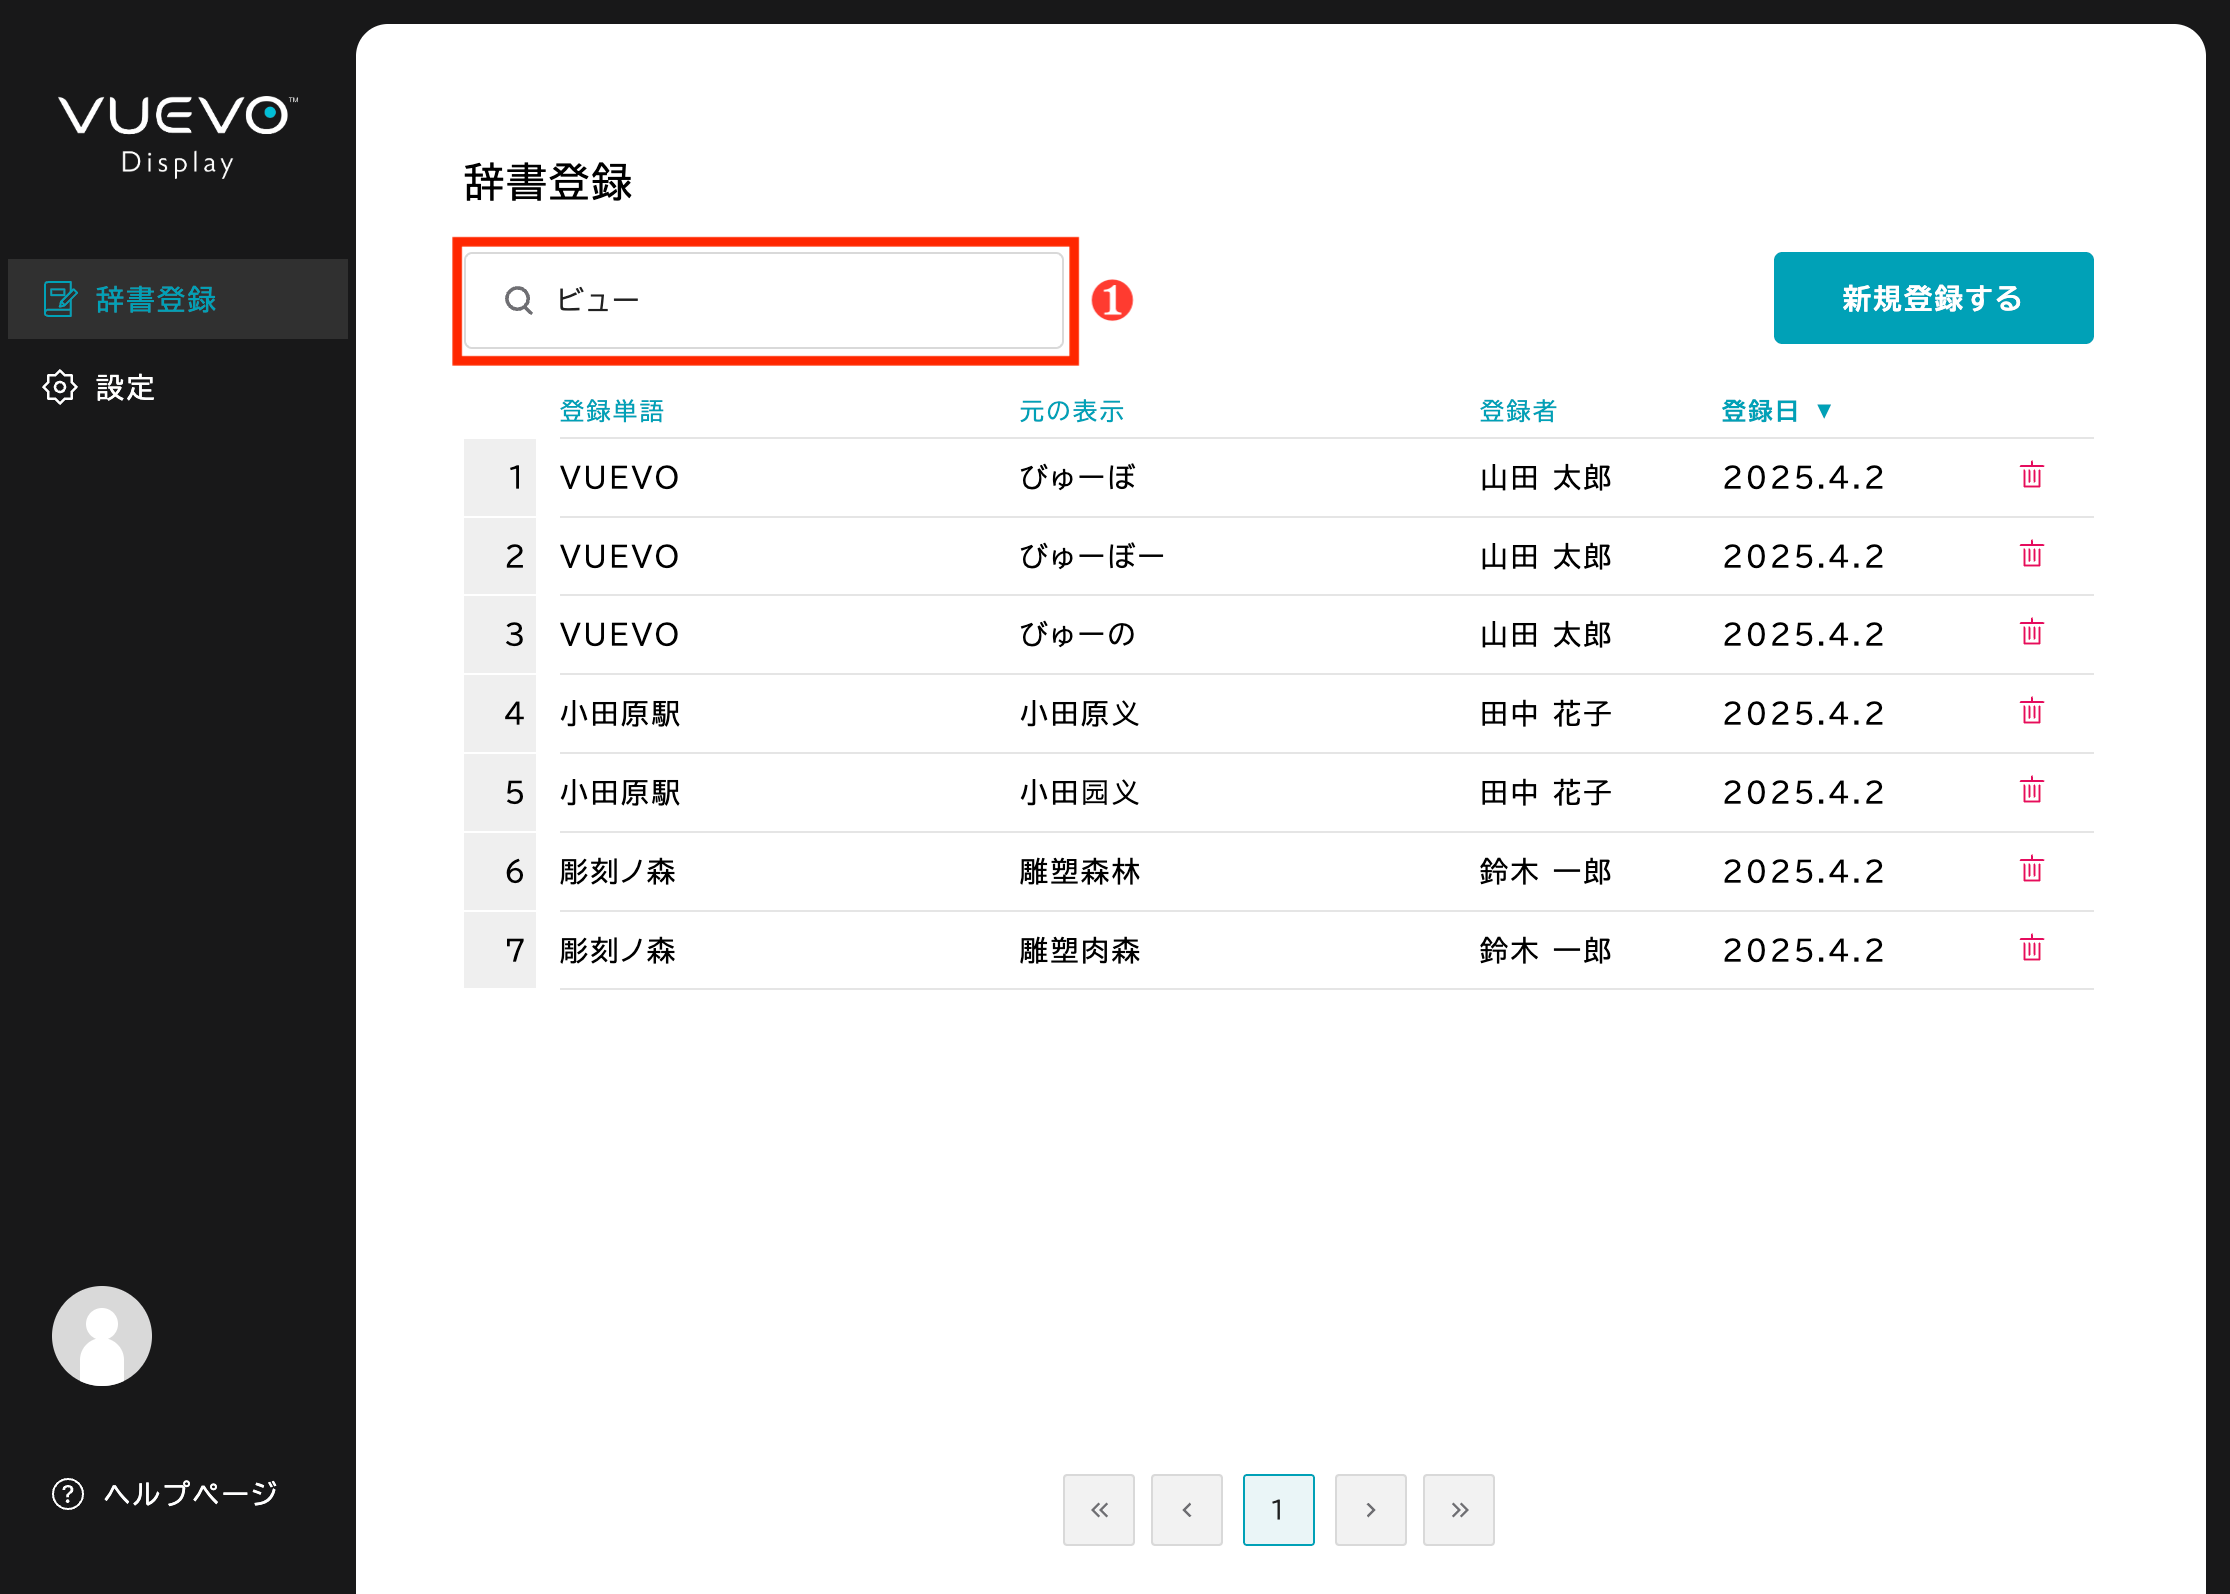Delete the びゅーぼ entry with trash icon
The width and height of the screenshot is (2230, 1594).
(x=2032, y=476)
